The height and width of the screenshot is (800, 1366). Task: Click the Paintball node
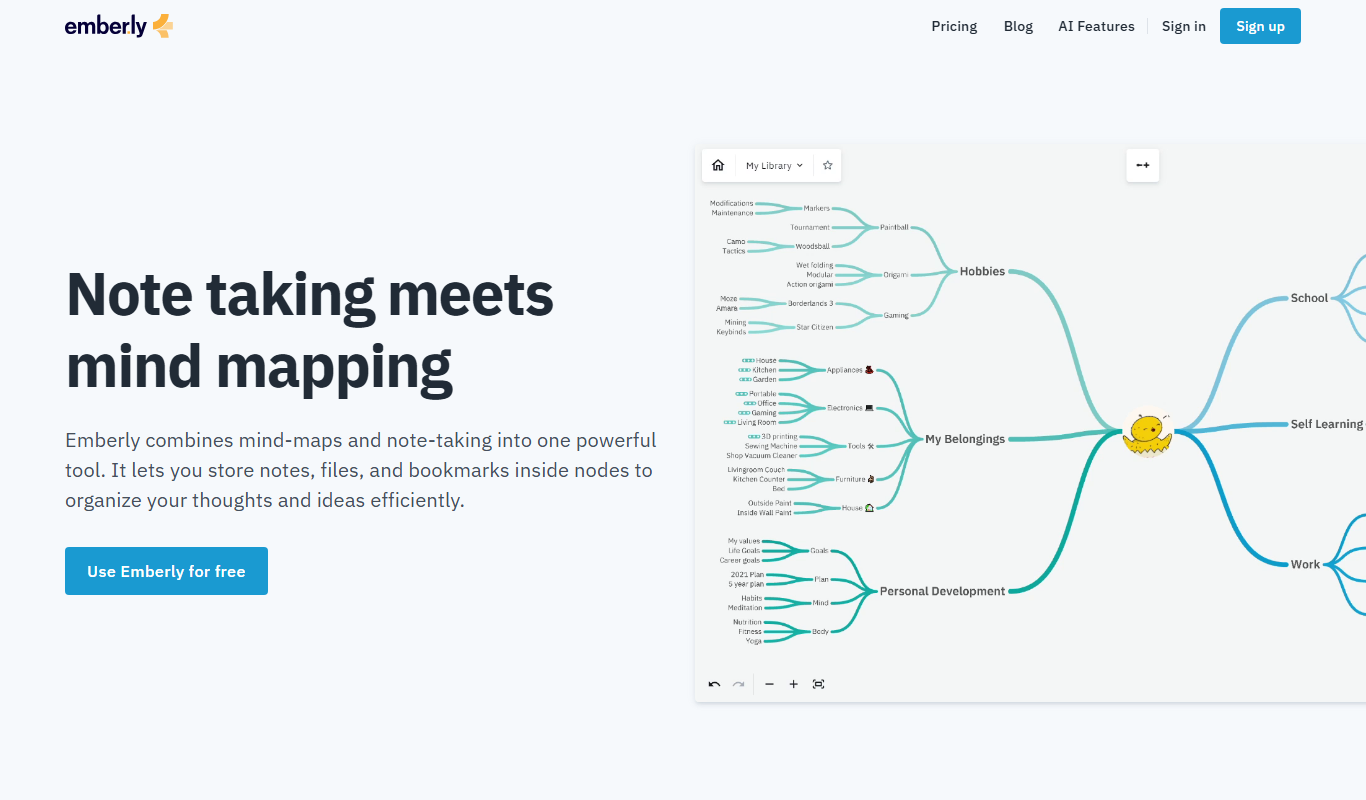tap(894, 227)
